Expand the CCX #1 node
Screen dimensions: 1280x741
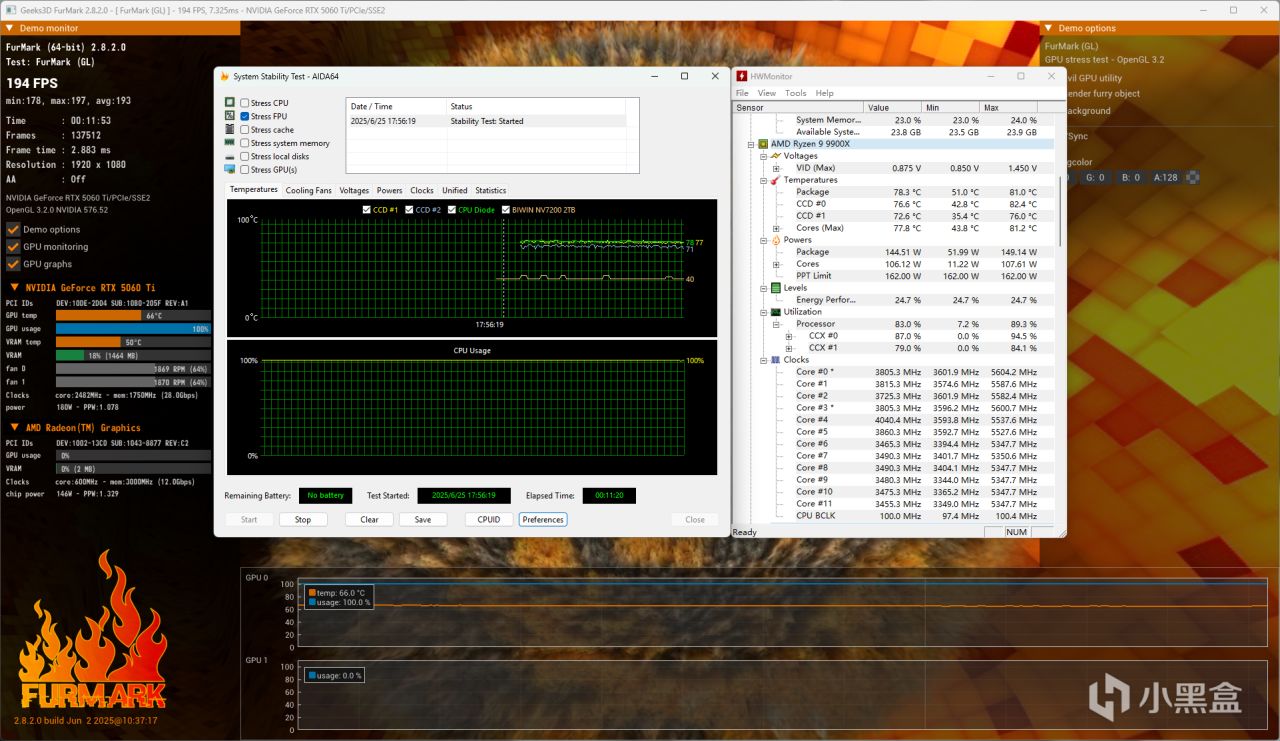788,348
